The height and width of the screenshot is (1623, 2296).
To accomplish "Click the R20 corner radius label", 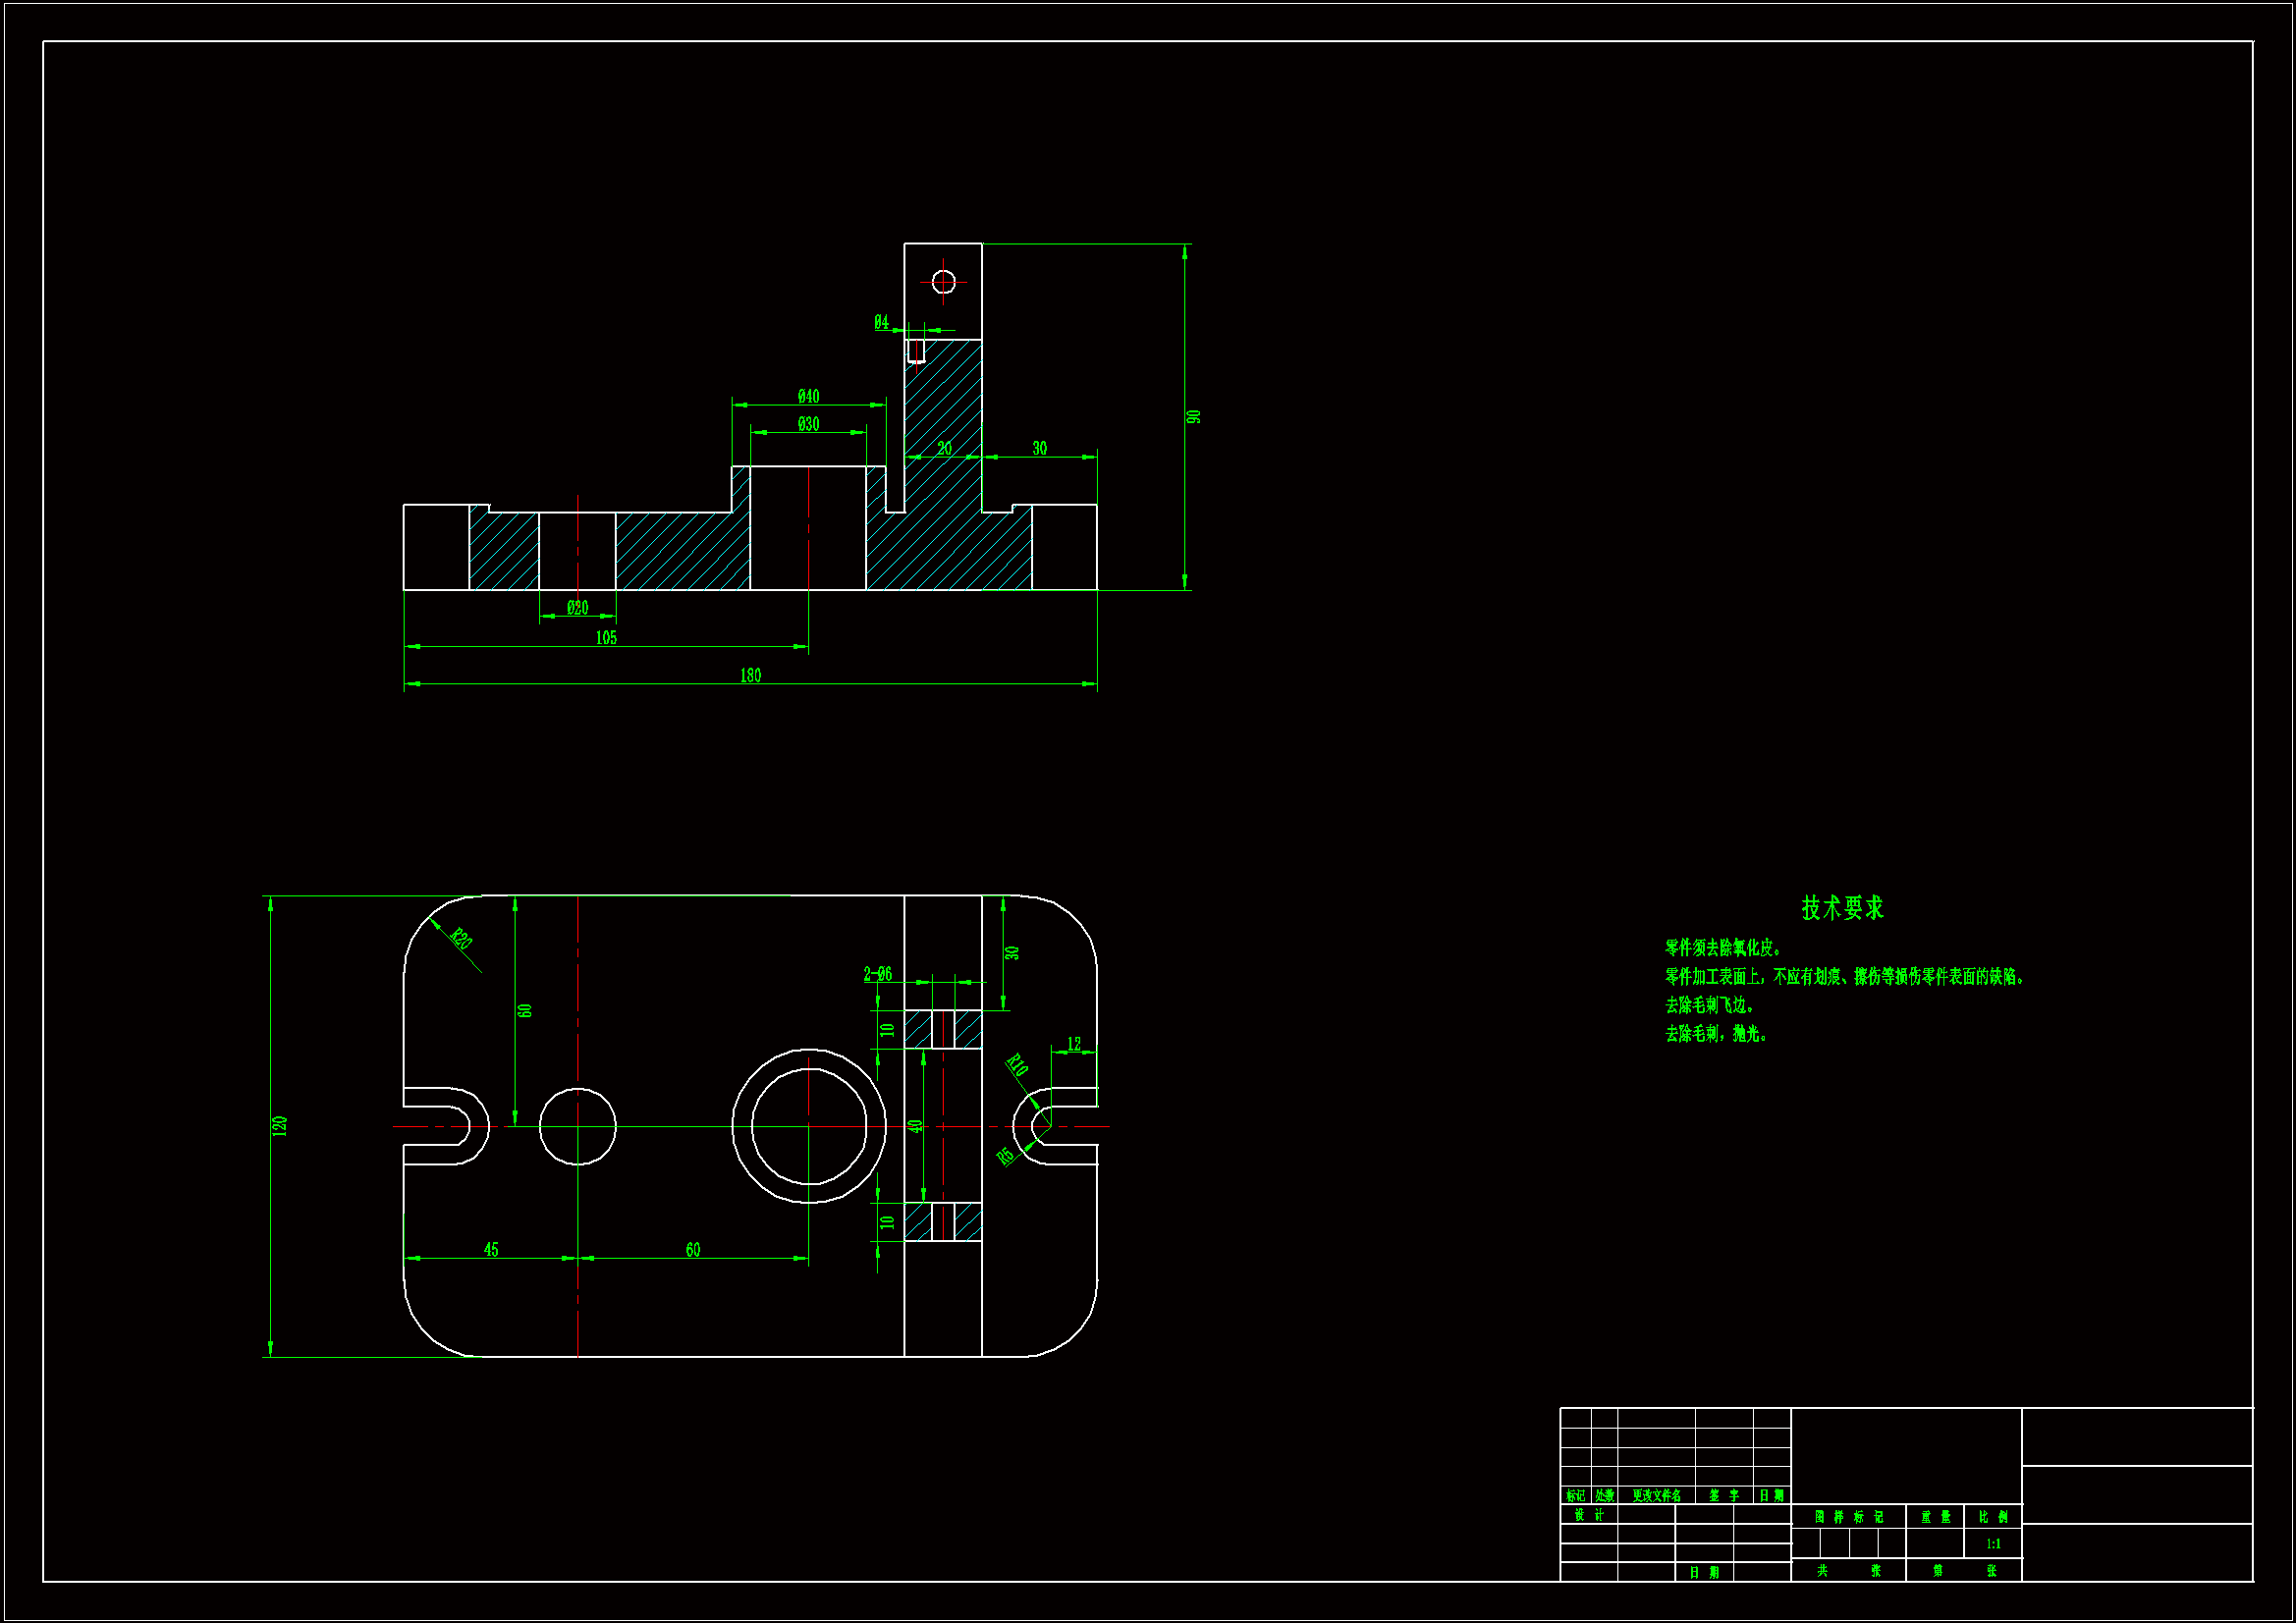I will (x=461, y=939).
